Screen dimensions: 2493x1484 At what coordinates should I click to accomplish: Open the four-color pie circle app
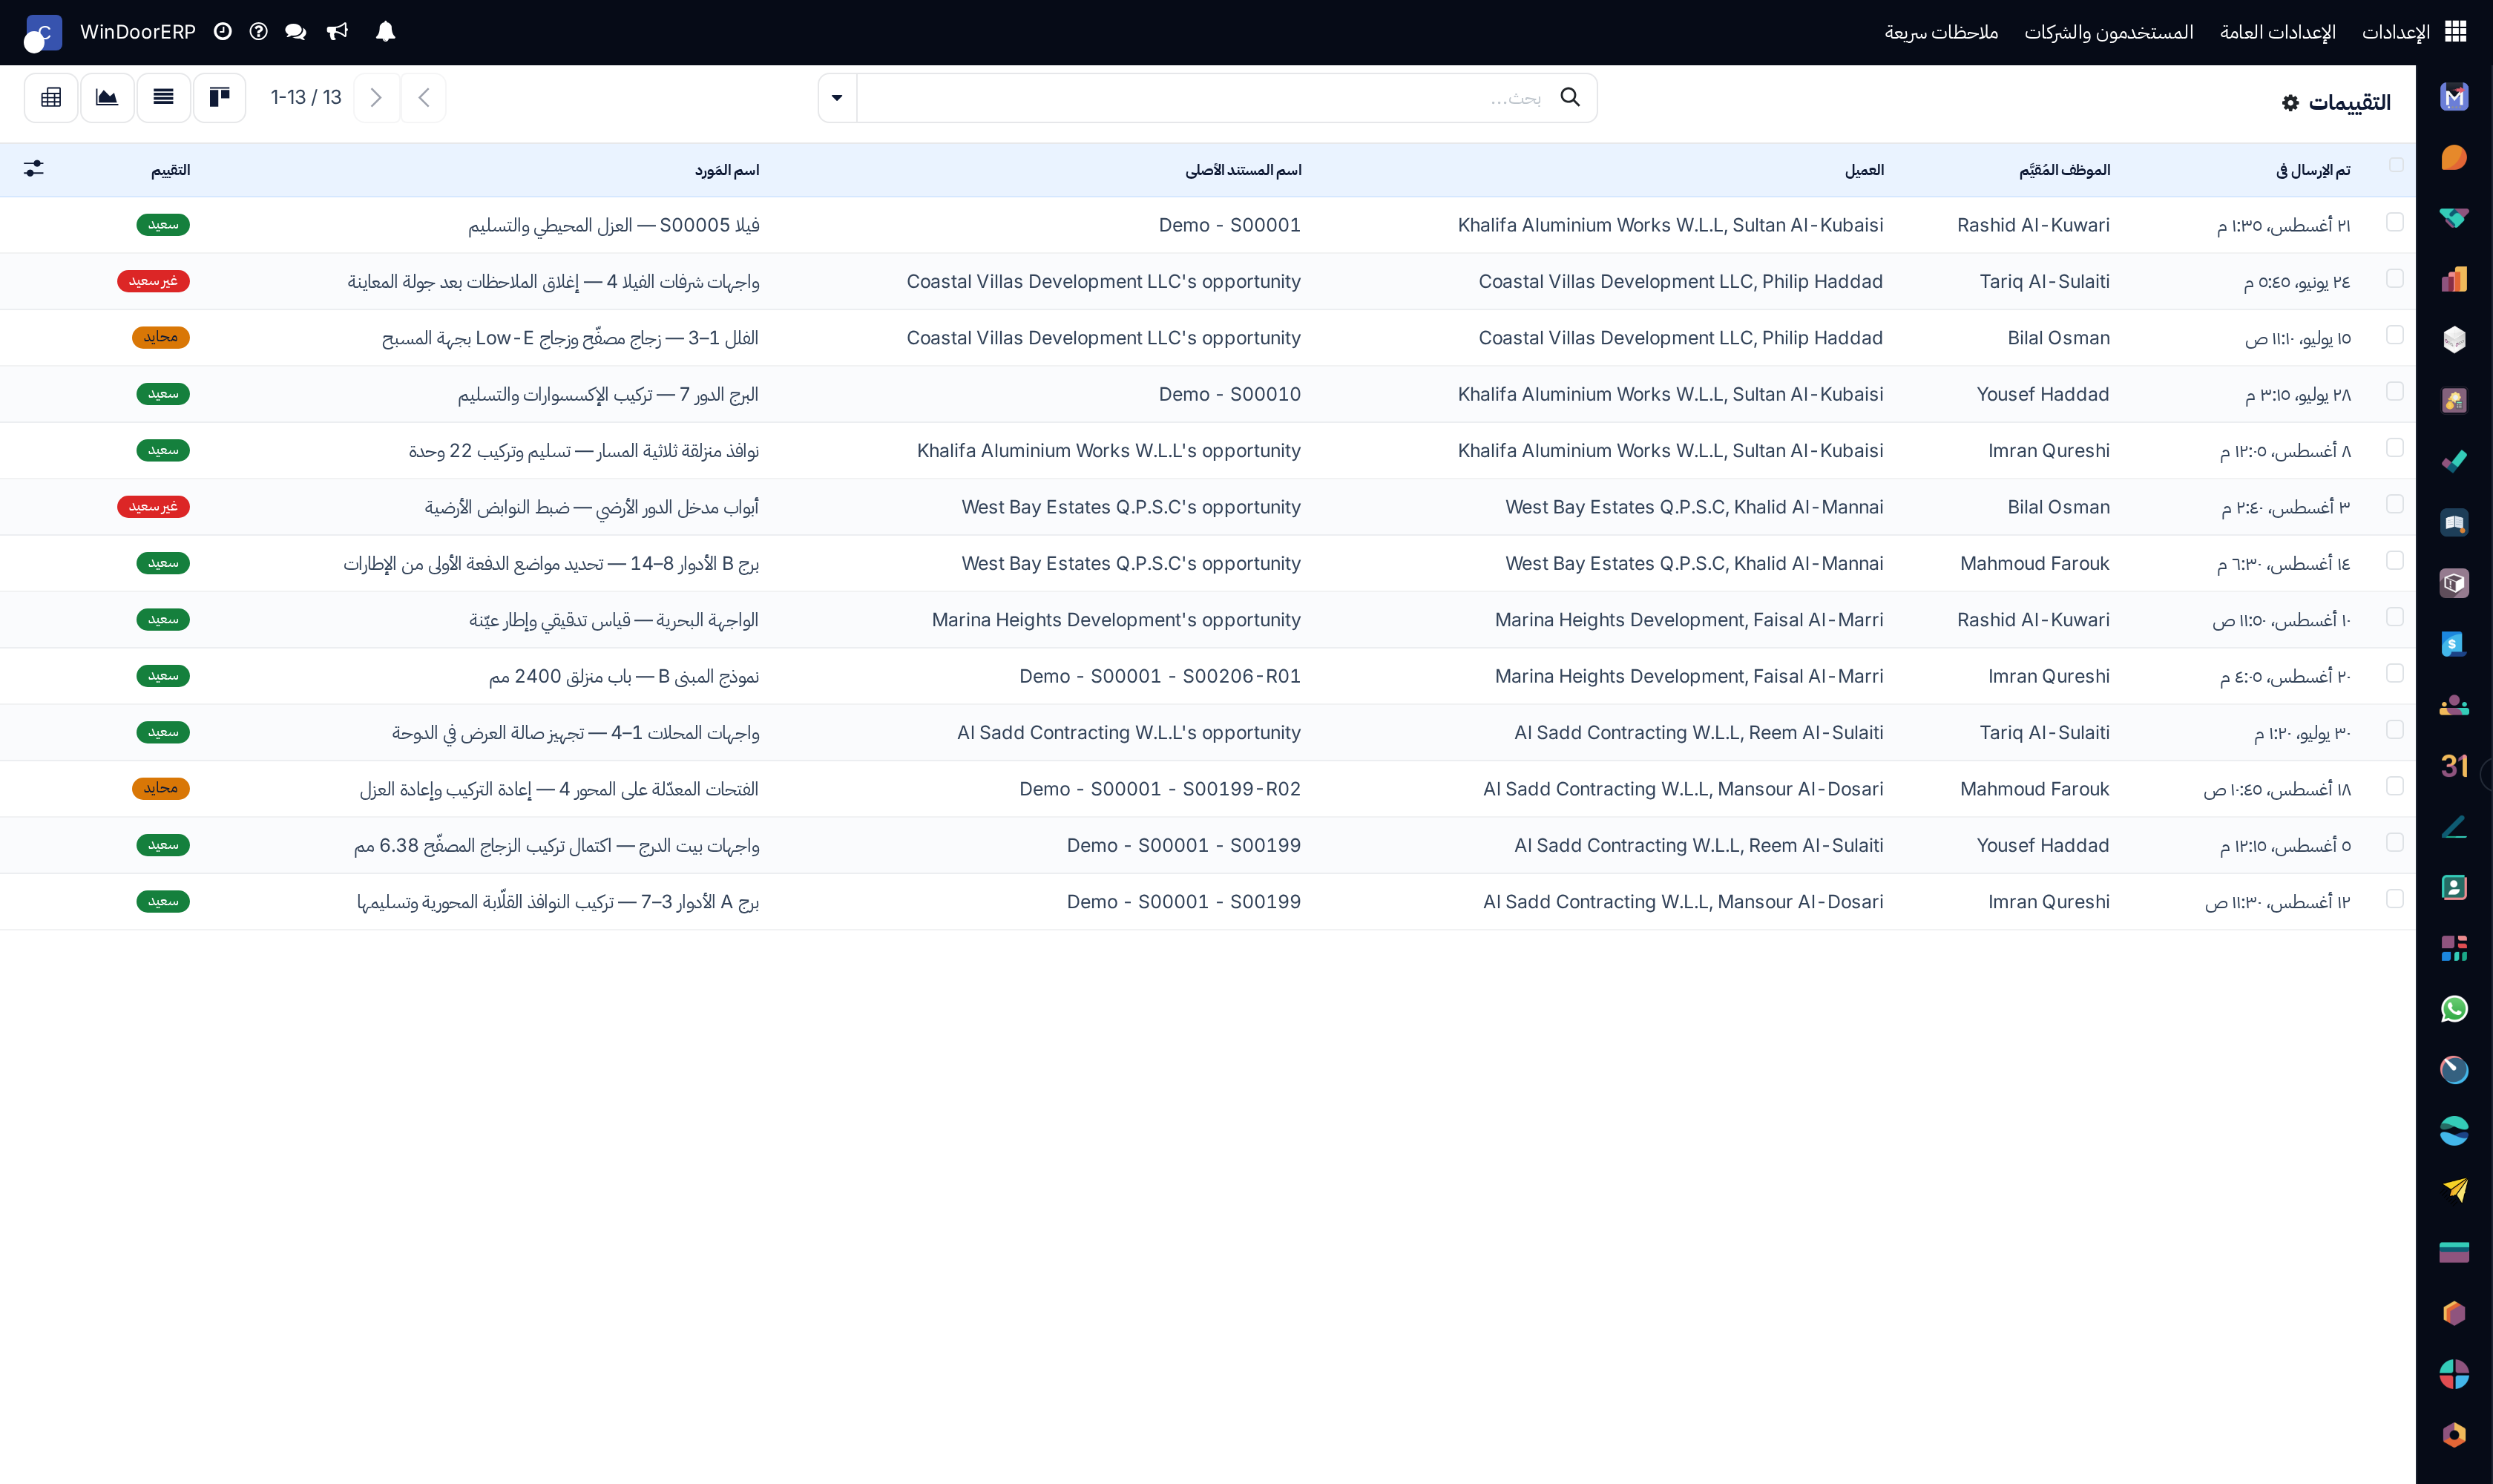(2454, 1374)
